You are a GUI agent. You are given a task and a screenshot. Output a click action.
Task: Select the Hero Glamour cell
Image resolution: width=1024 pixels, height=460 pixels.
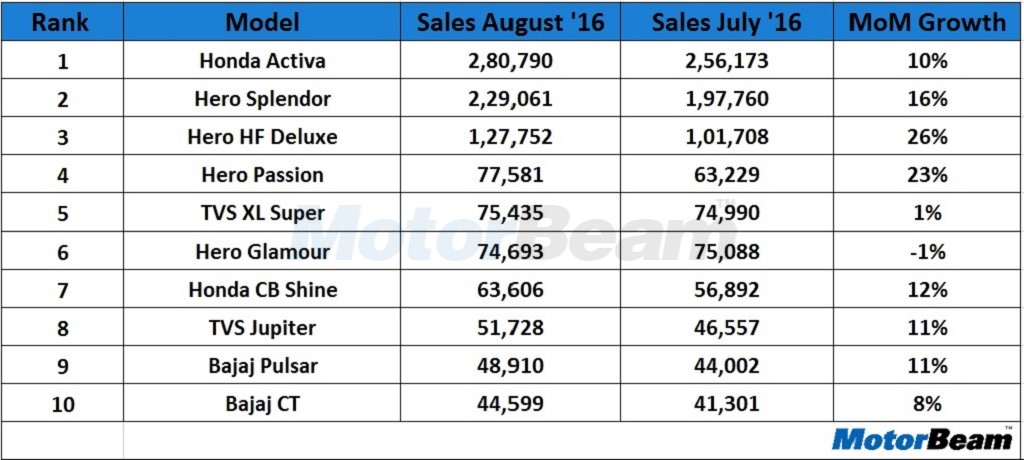262,251
